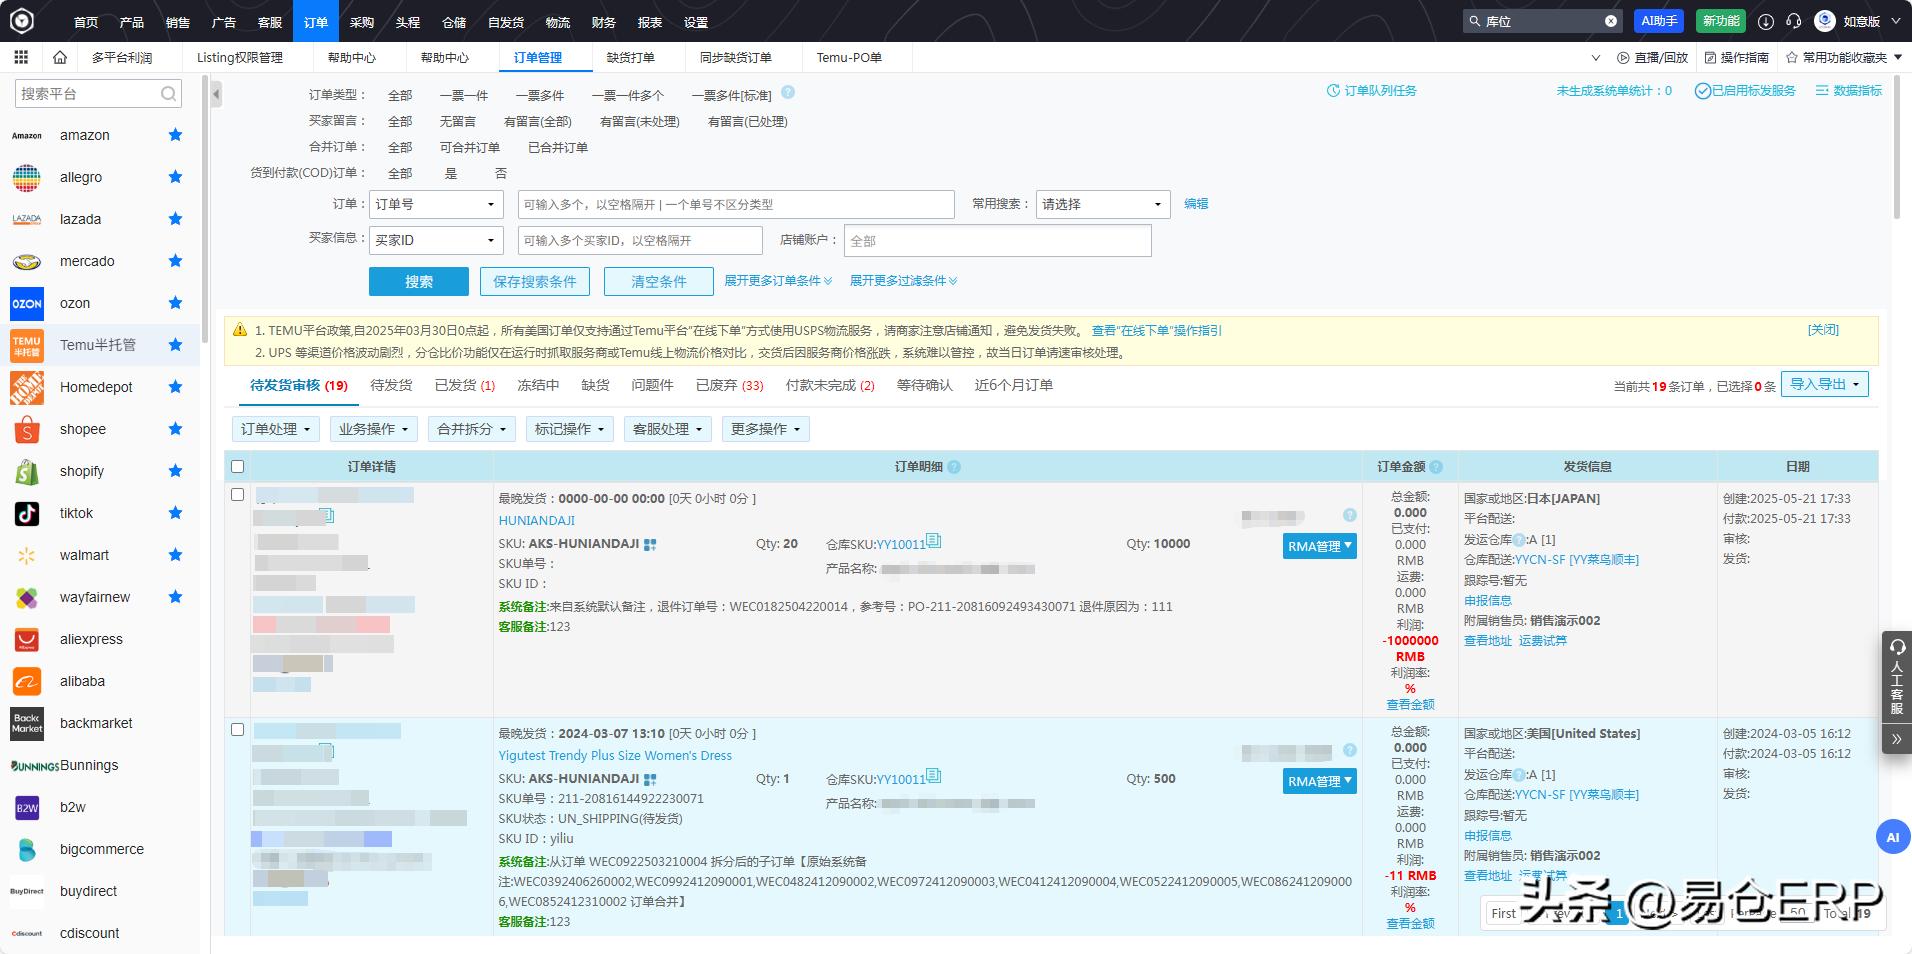Toggle the favorite star next to amazon

[175, 134]
